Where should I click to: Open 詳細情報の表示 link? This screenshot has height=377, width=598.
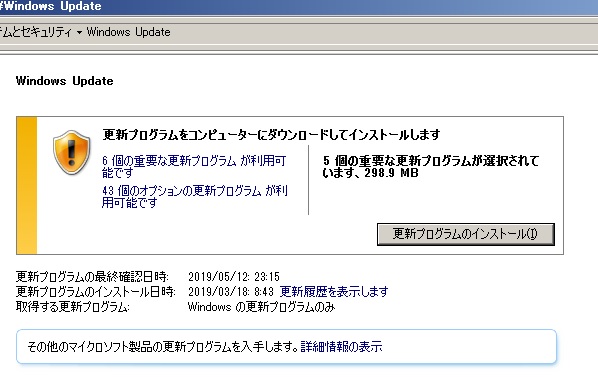point(341,347)
